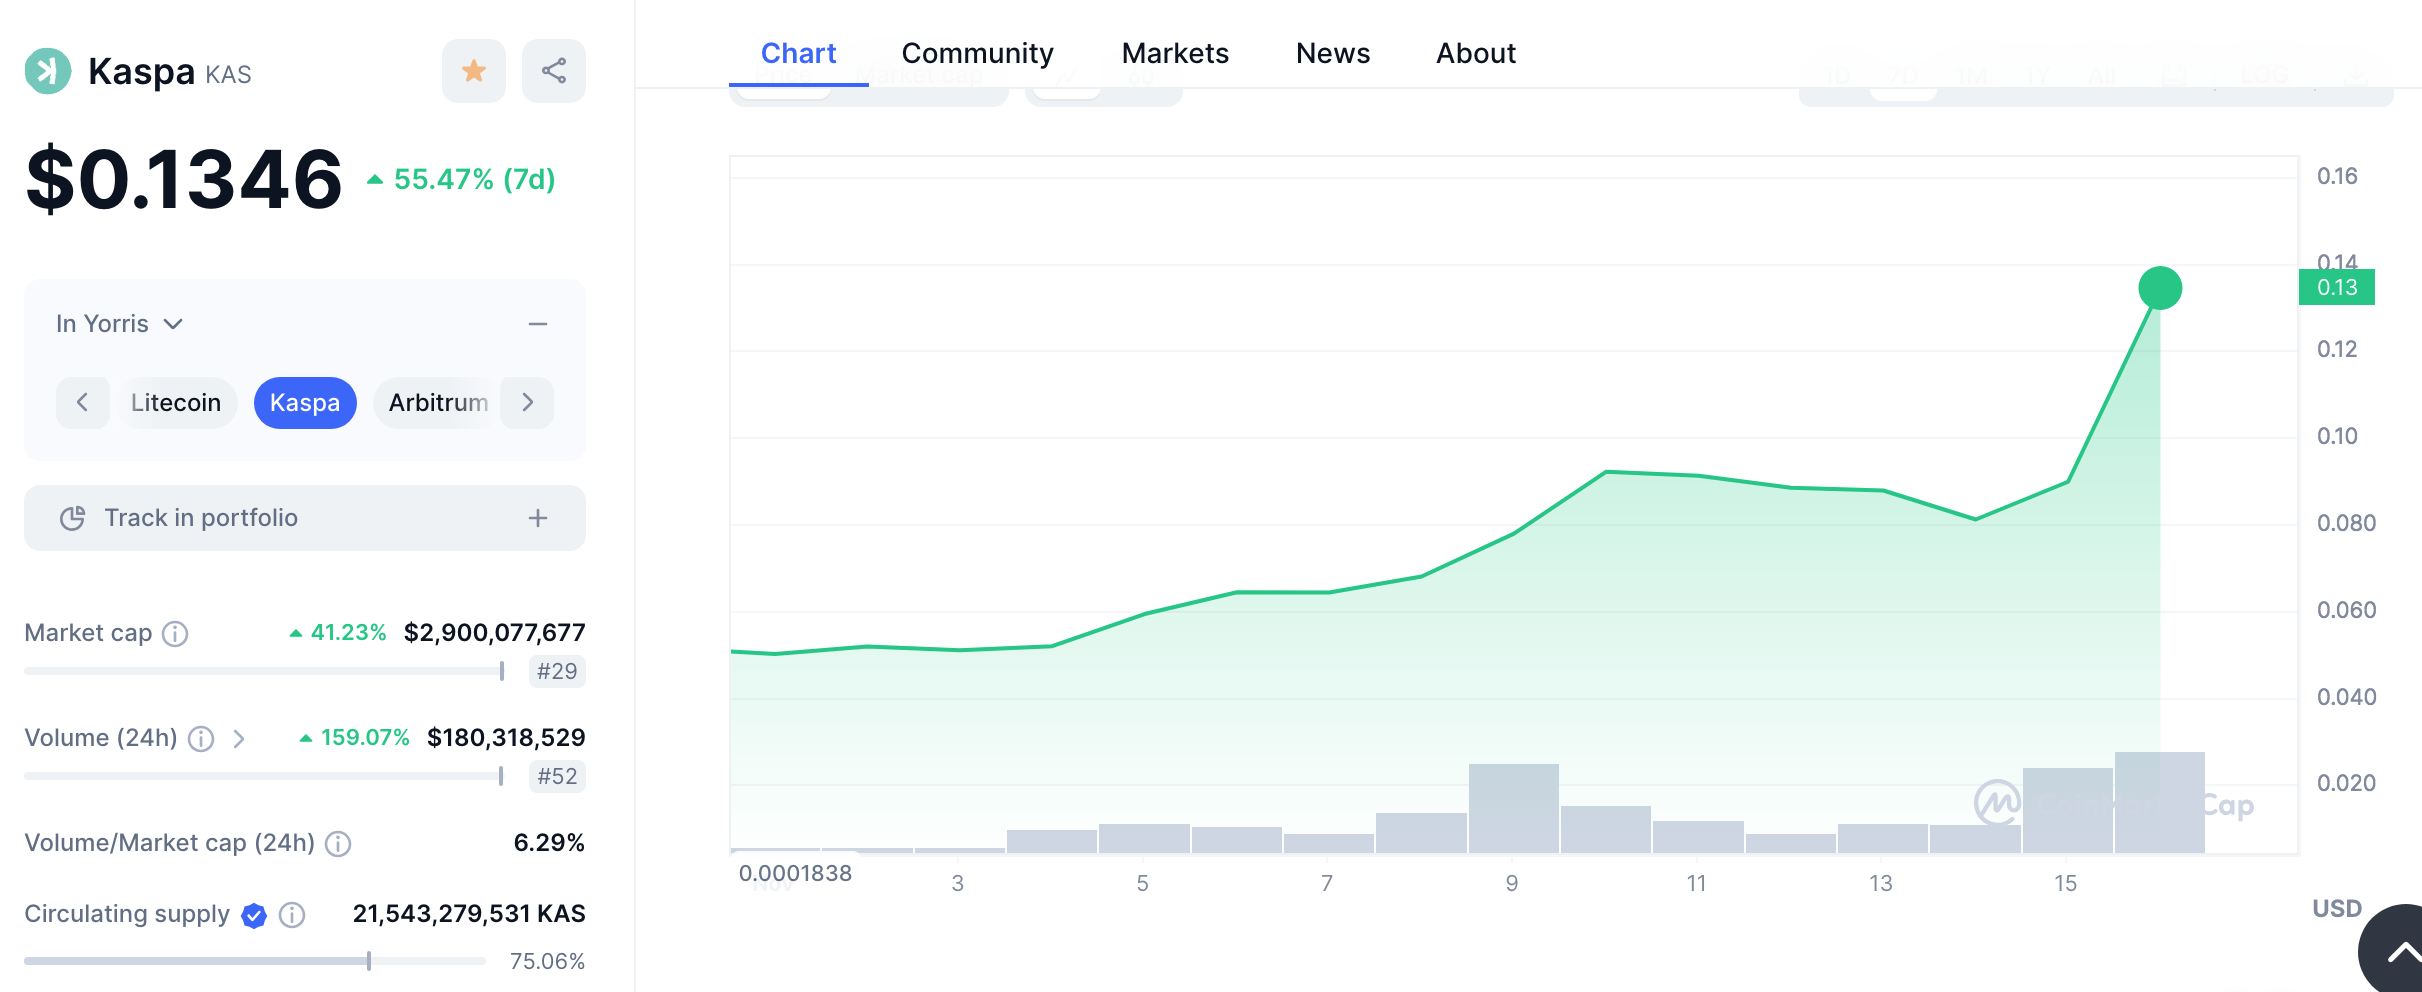2422x992 pixels.
Task: Click the tallest volume bar near day 9
Action: pos(1513,808)
